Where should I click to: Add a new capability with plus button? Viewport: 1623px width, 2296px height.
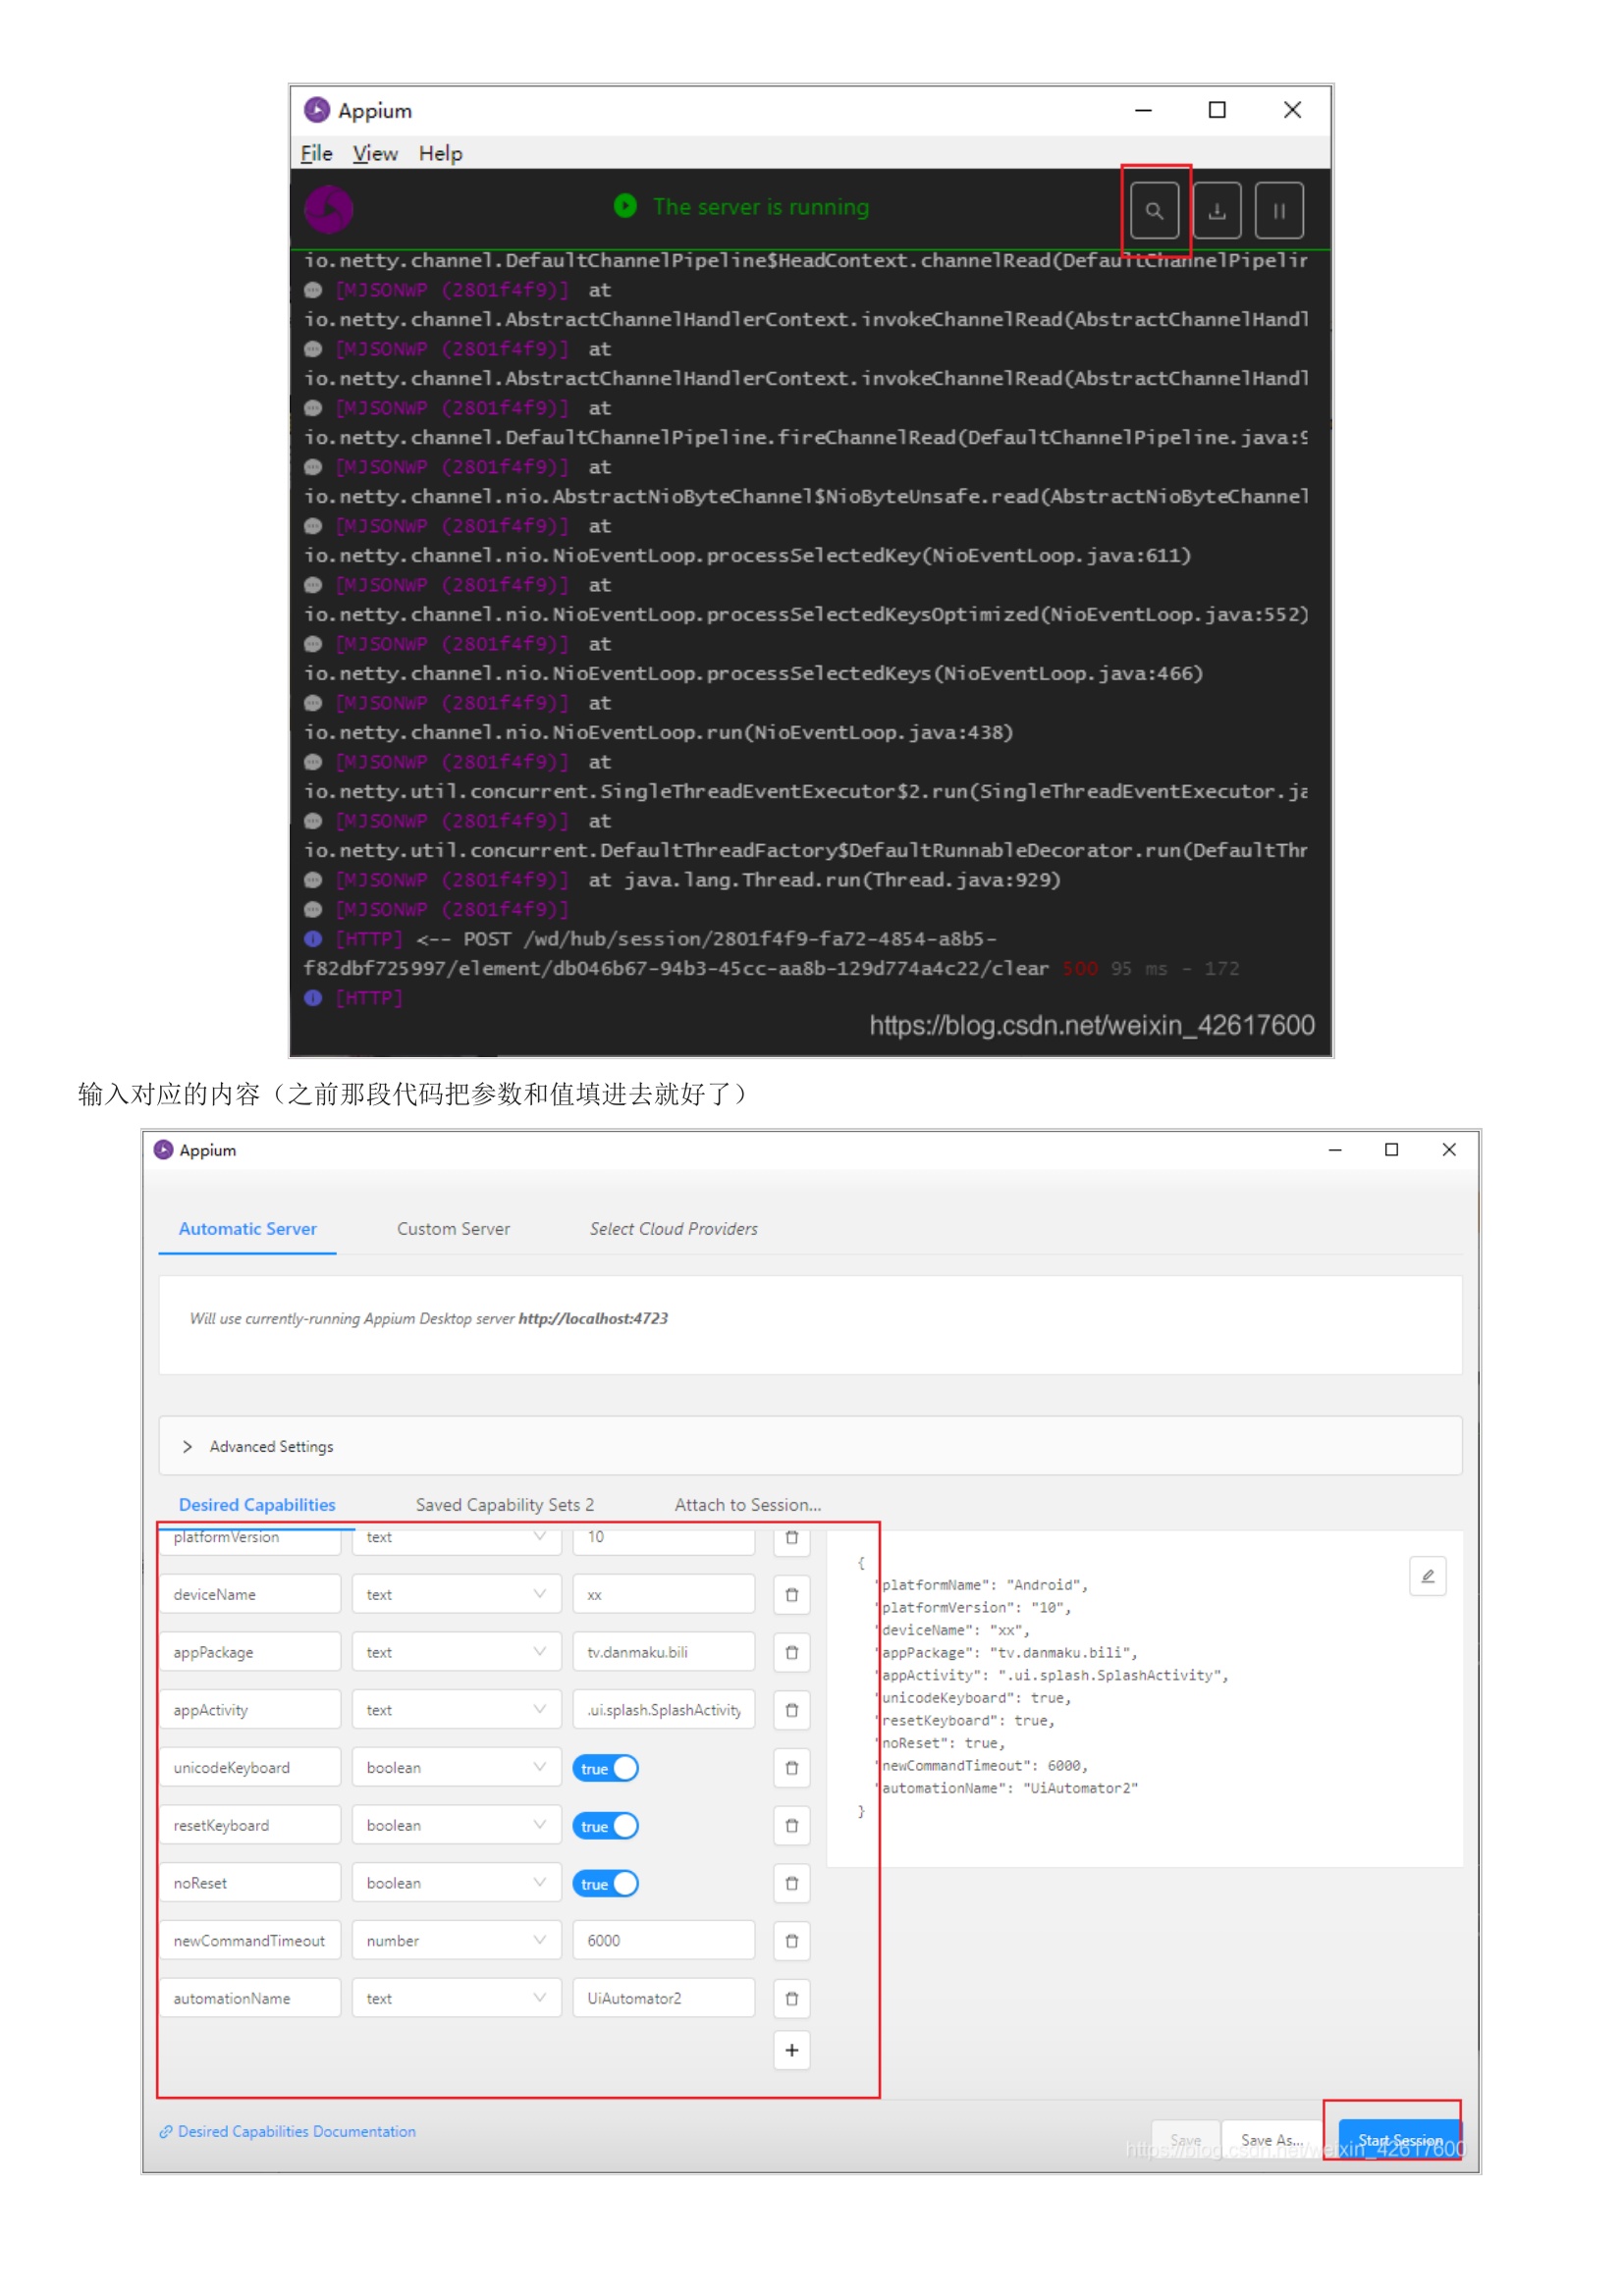791,2050
